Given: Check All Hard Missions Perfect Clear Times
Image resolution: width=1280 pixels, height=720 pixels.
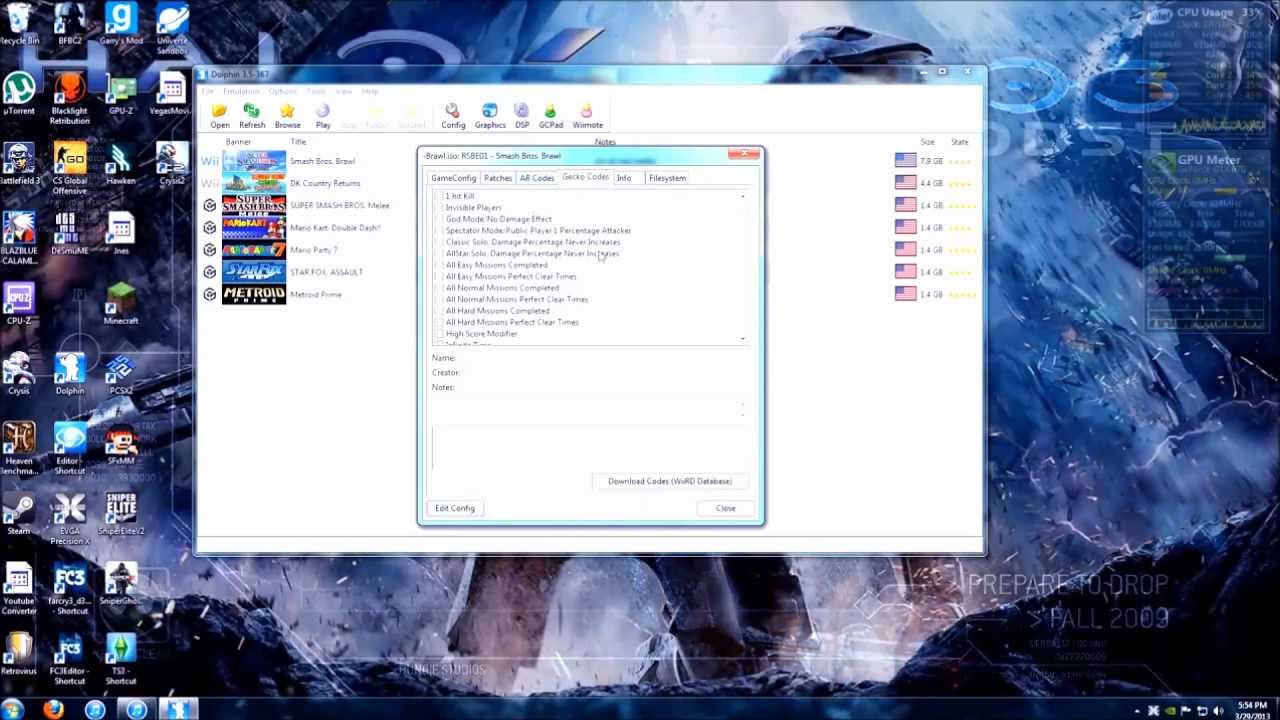Looking at the screenshot, I should click(438, 322).
